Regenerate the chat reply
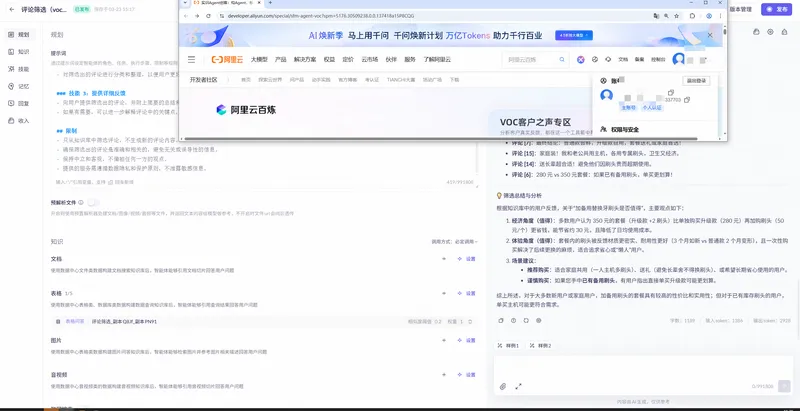800x411 pixels. (526, 321)
